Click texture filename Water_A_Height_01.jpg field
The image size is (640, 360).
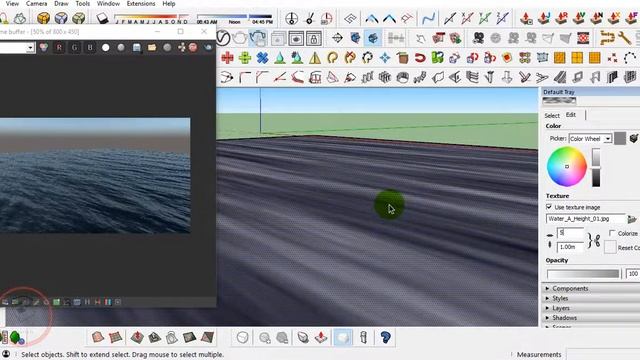click(x=586, y=219)
